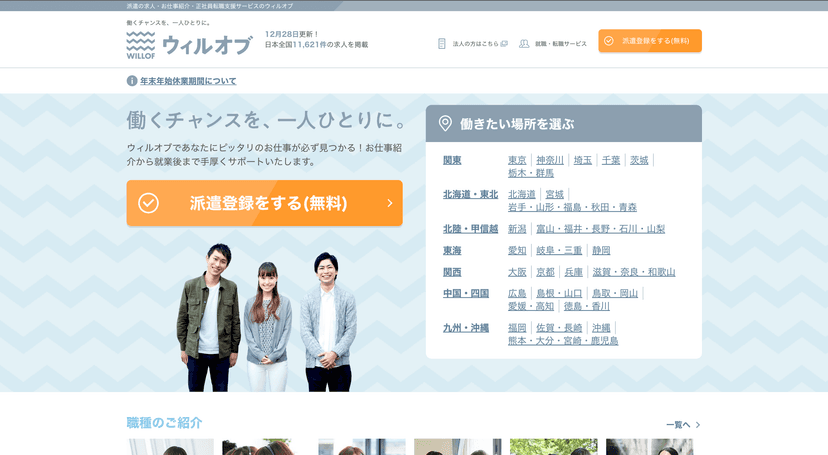Screen dimensions: 828x455
Task: Choose 埼玉 prefecture link
Action: coord(582,160)
